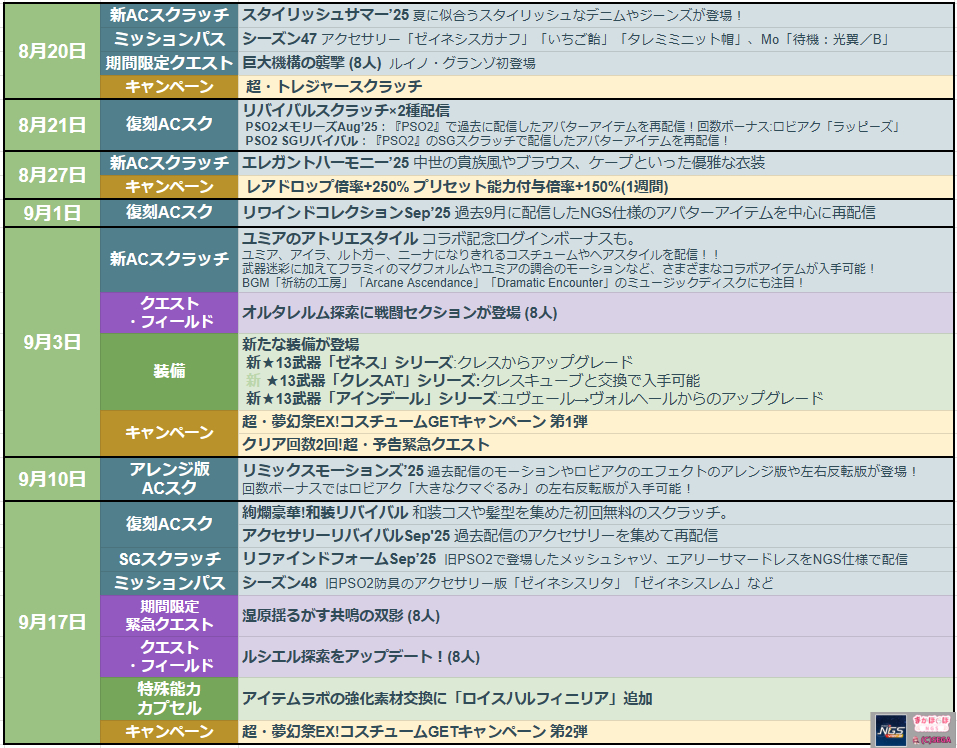Screen dimensions: 957x748
Task: Select the ★13武器「クレスAT」シリーズ line
Action: (473, 381)
